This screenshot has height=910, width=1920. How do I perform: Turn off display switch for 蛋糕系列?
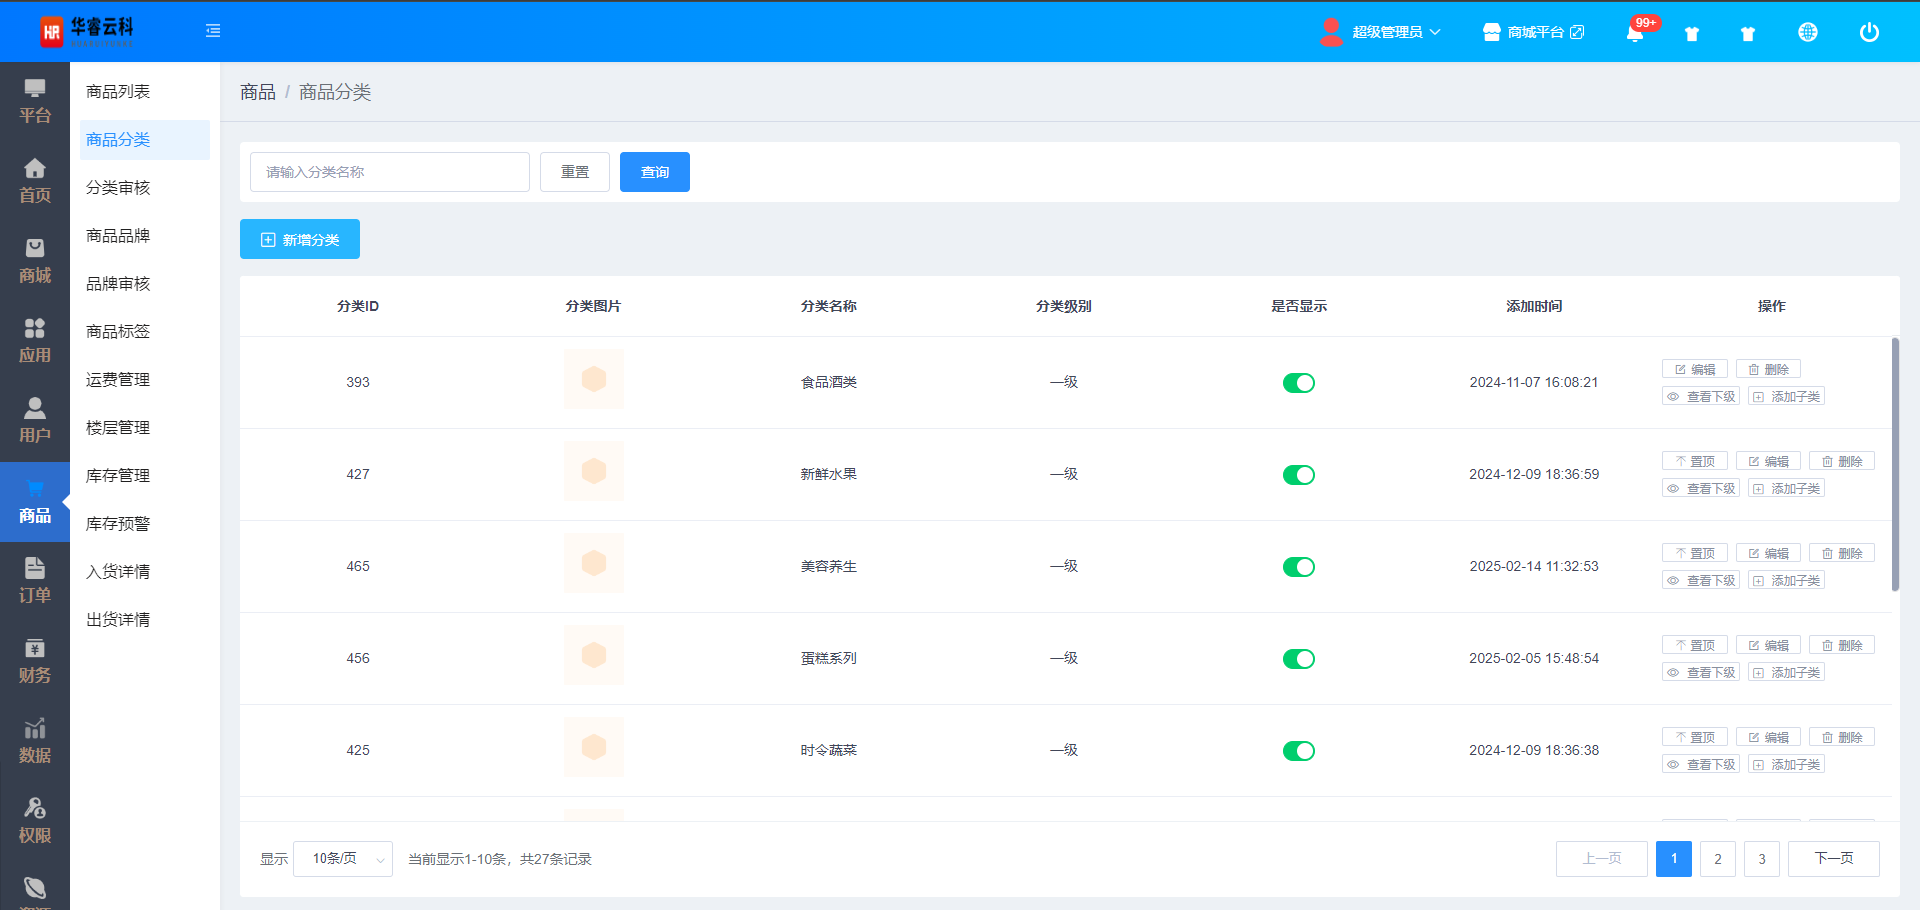(1298, 659)
